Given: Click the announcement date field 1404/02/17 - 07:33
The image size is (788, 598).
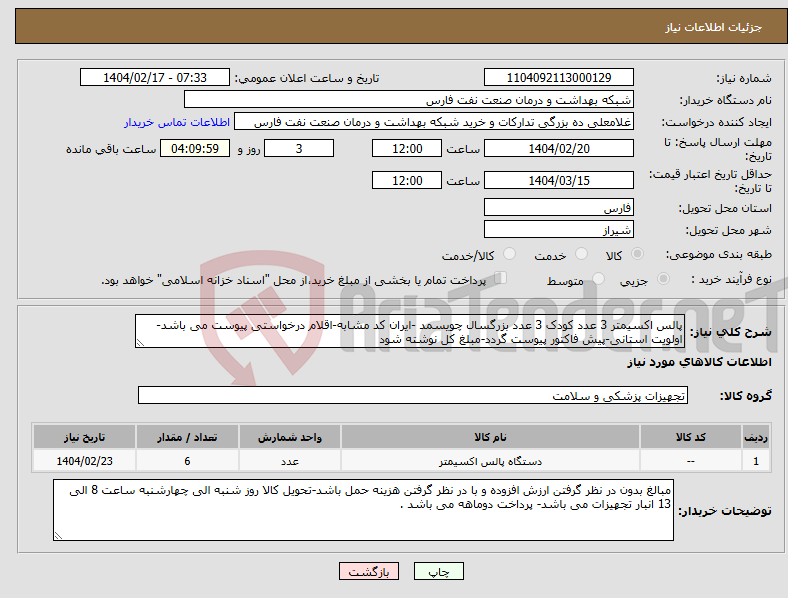Looking at the screenshot, I should pos(155,77).
